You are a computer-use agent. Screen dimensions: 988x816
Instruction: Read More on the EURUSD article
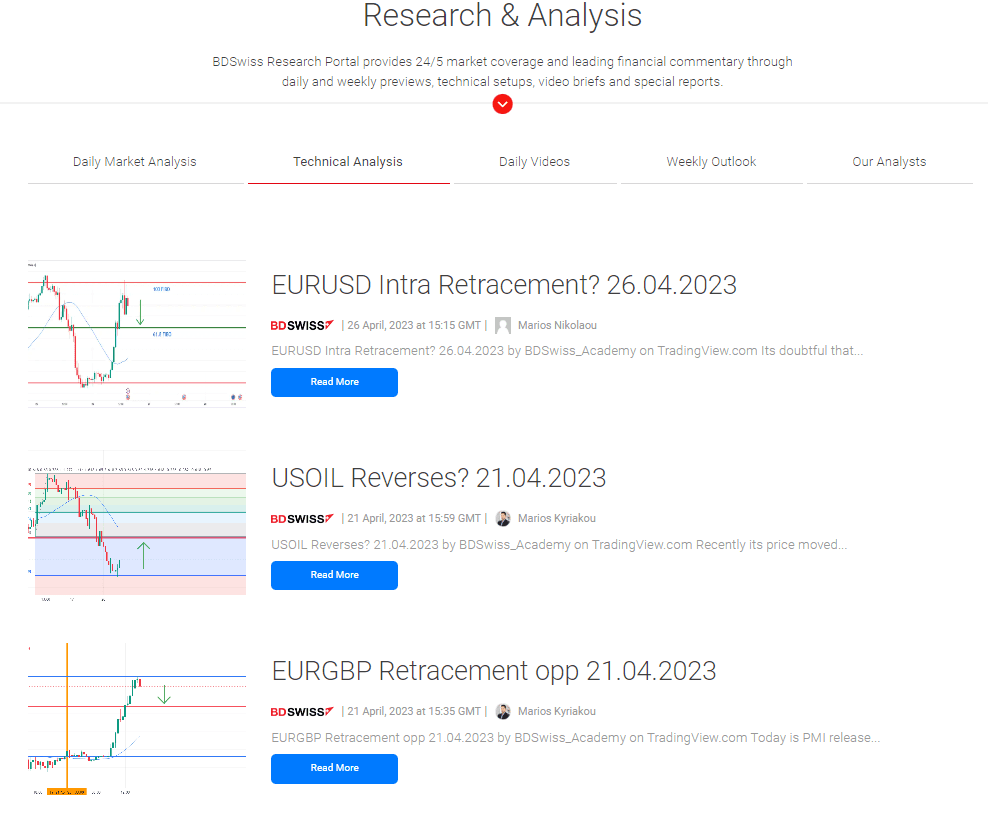point(335,382)
